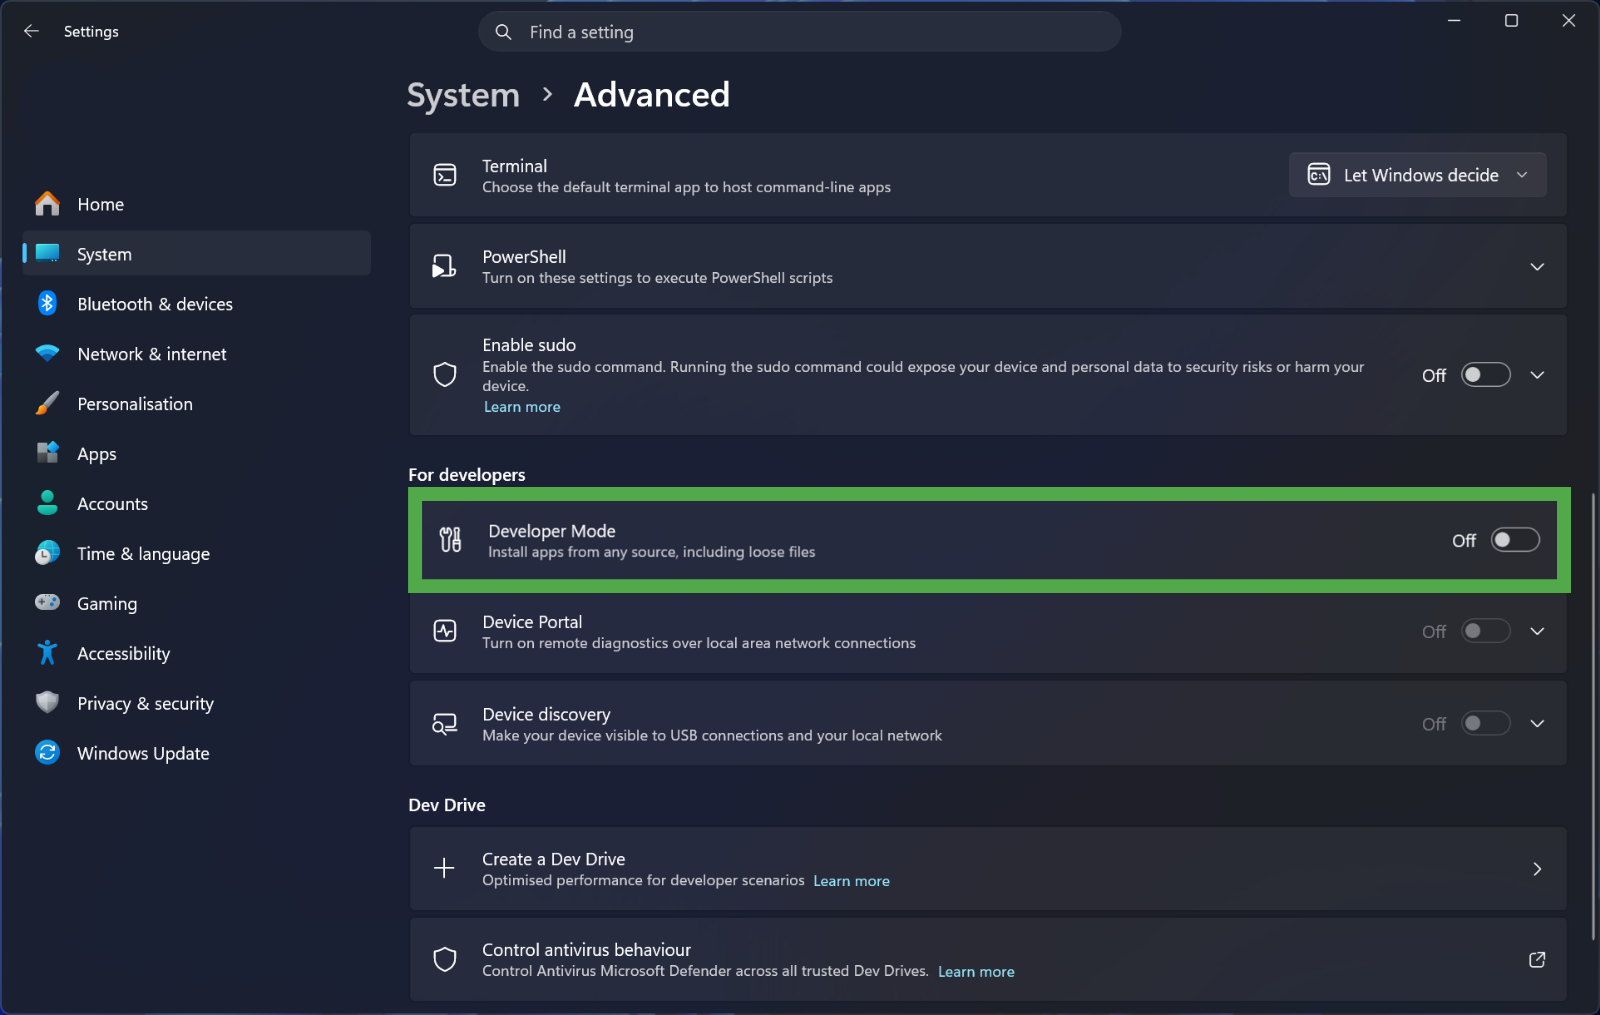Screen dimensions: 1600x1015
Task: Select Network & internet in sidebar
Action: pyautogui.click(x=196, y=354)
